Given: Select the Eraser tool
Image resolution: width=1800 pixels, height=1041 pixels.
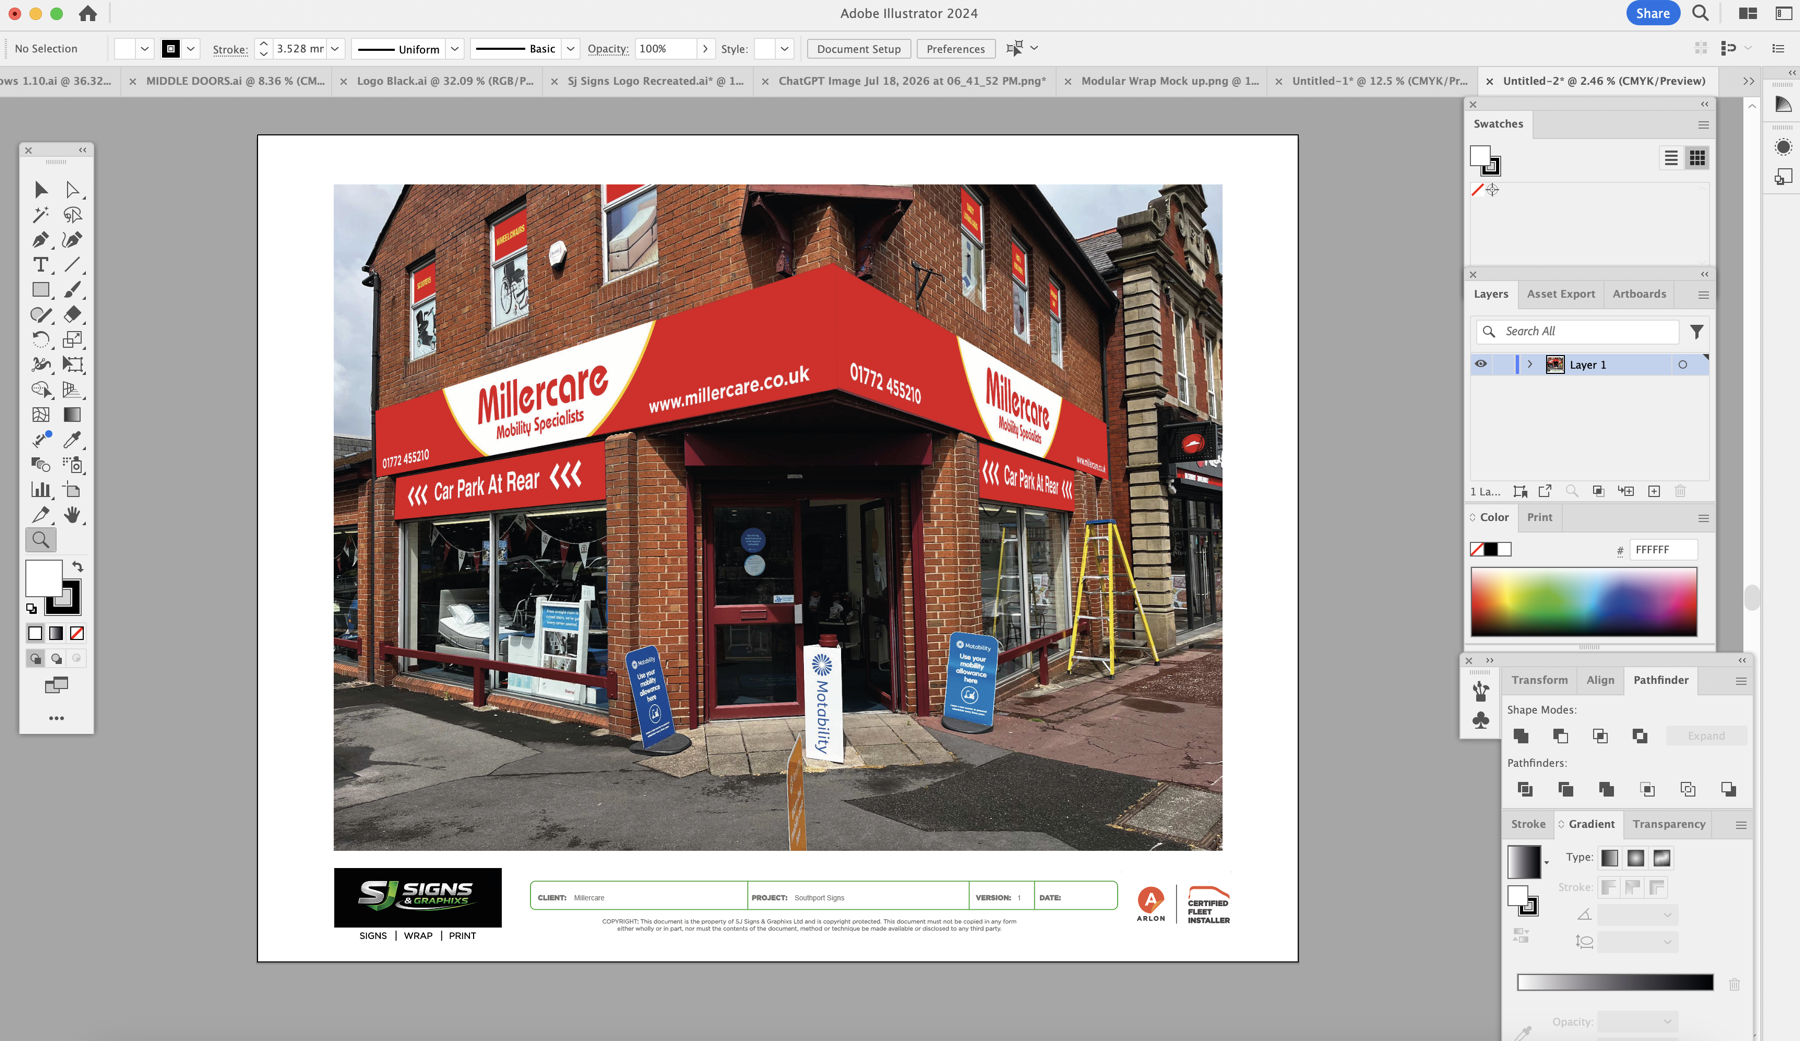Looking at the screenshot, I should [72, 315].
